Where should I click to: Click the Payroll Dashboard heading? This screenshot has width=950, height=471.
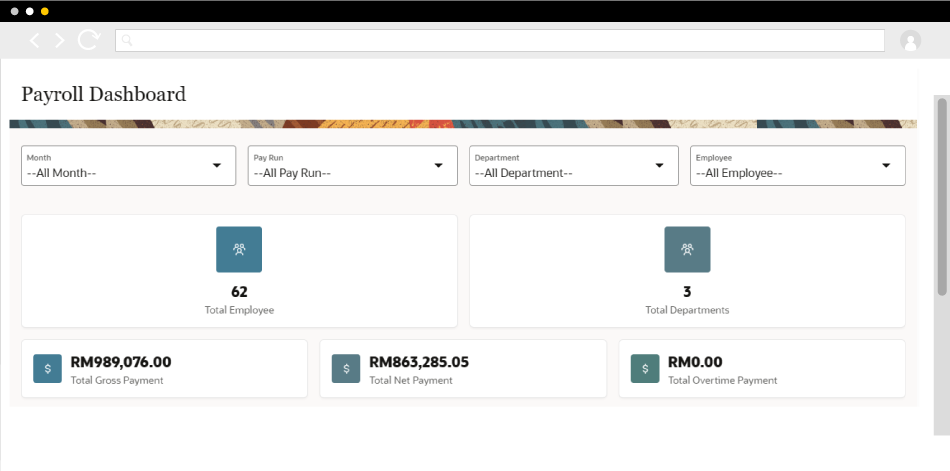point(104,95)
